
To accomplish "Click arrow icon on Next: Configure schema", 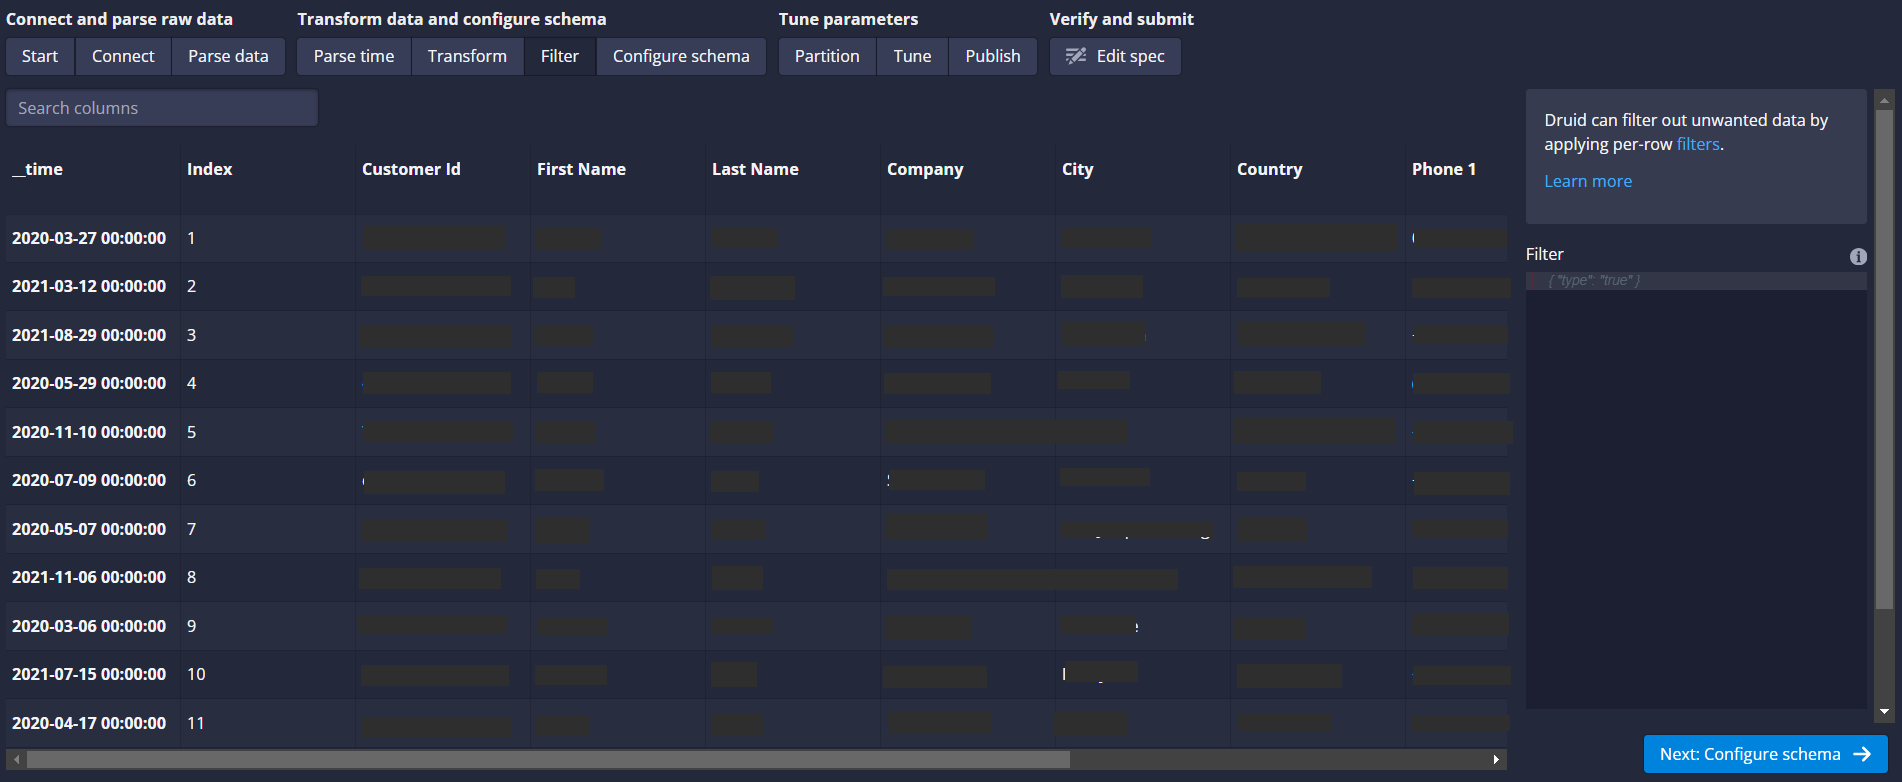I will coord(1862,754).
